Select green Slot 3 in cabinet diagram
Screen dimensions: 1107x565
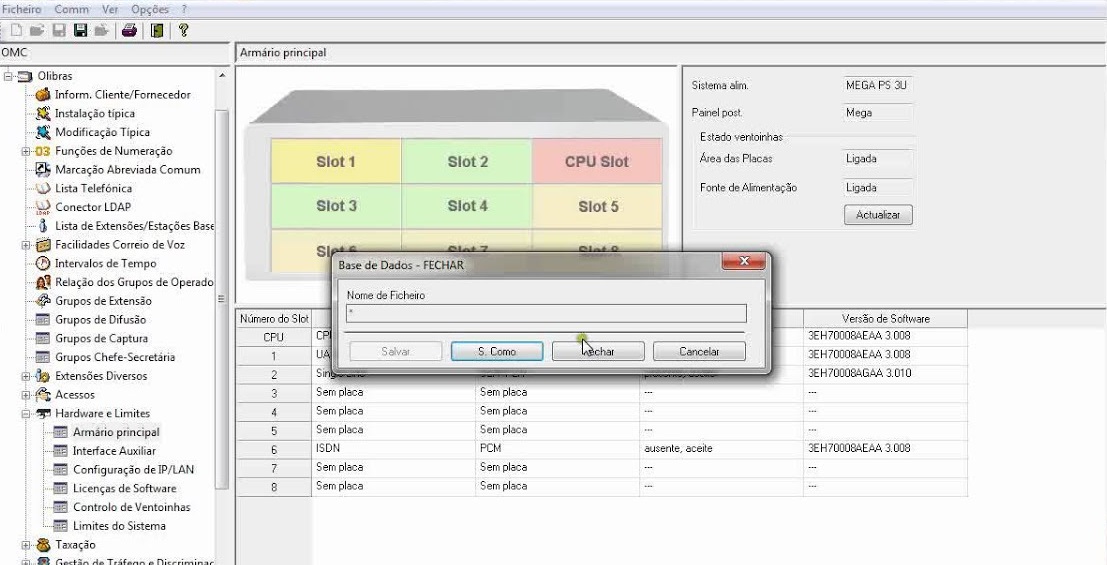click(336, 206)
